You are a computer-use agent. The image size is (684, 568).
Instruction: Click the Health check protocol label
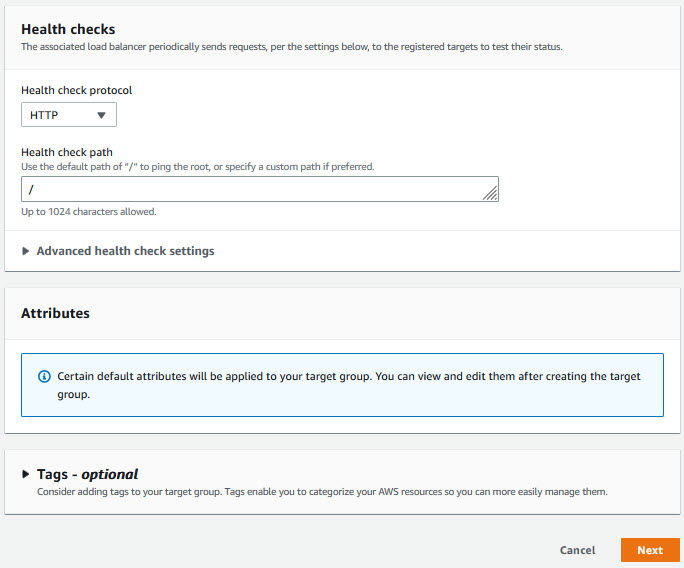coord(76,90)
